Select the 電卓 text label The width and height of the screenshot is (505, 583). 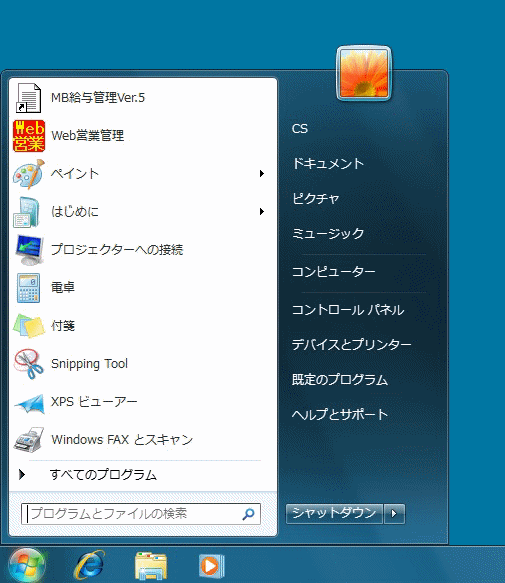click(63, 287)
